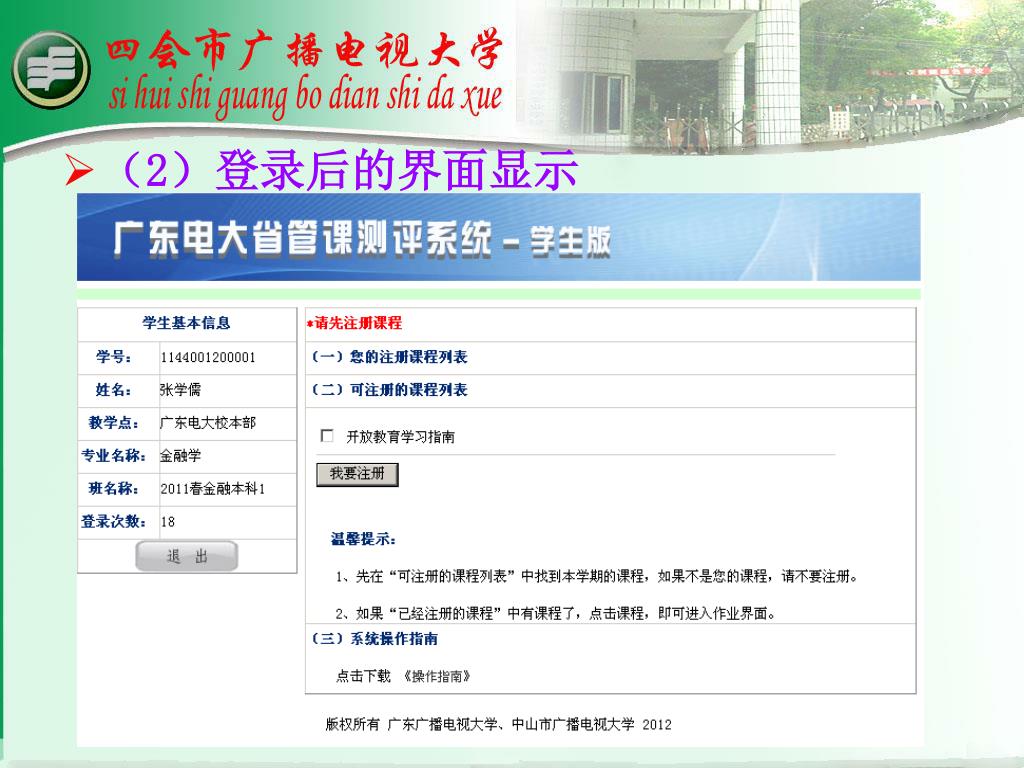Click the 学号 field label
The width and height of the screenshot is (1024, 768).
pos(114,357)
